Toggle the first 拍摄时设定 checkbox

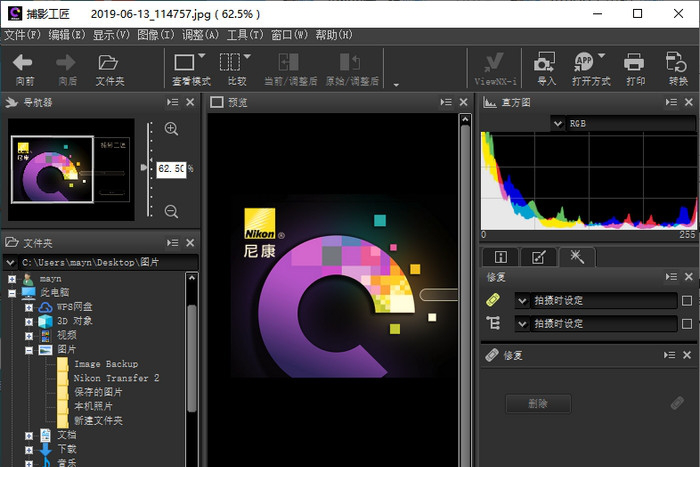686,300
